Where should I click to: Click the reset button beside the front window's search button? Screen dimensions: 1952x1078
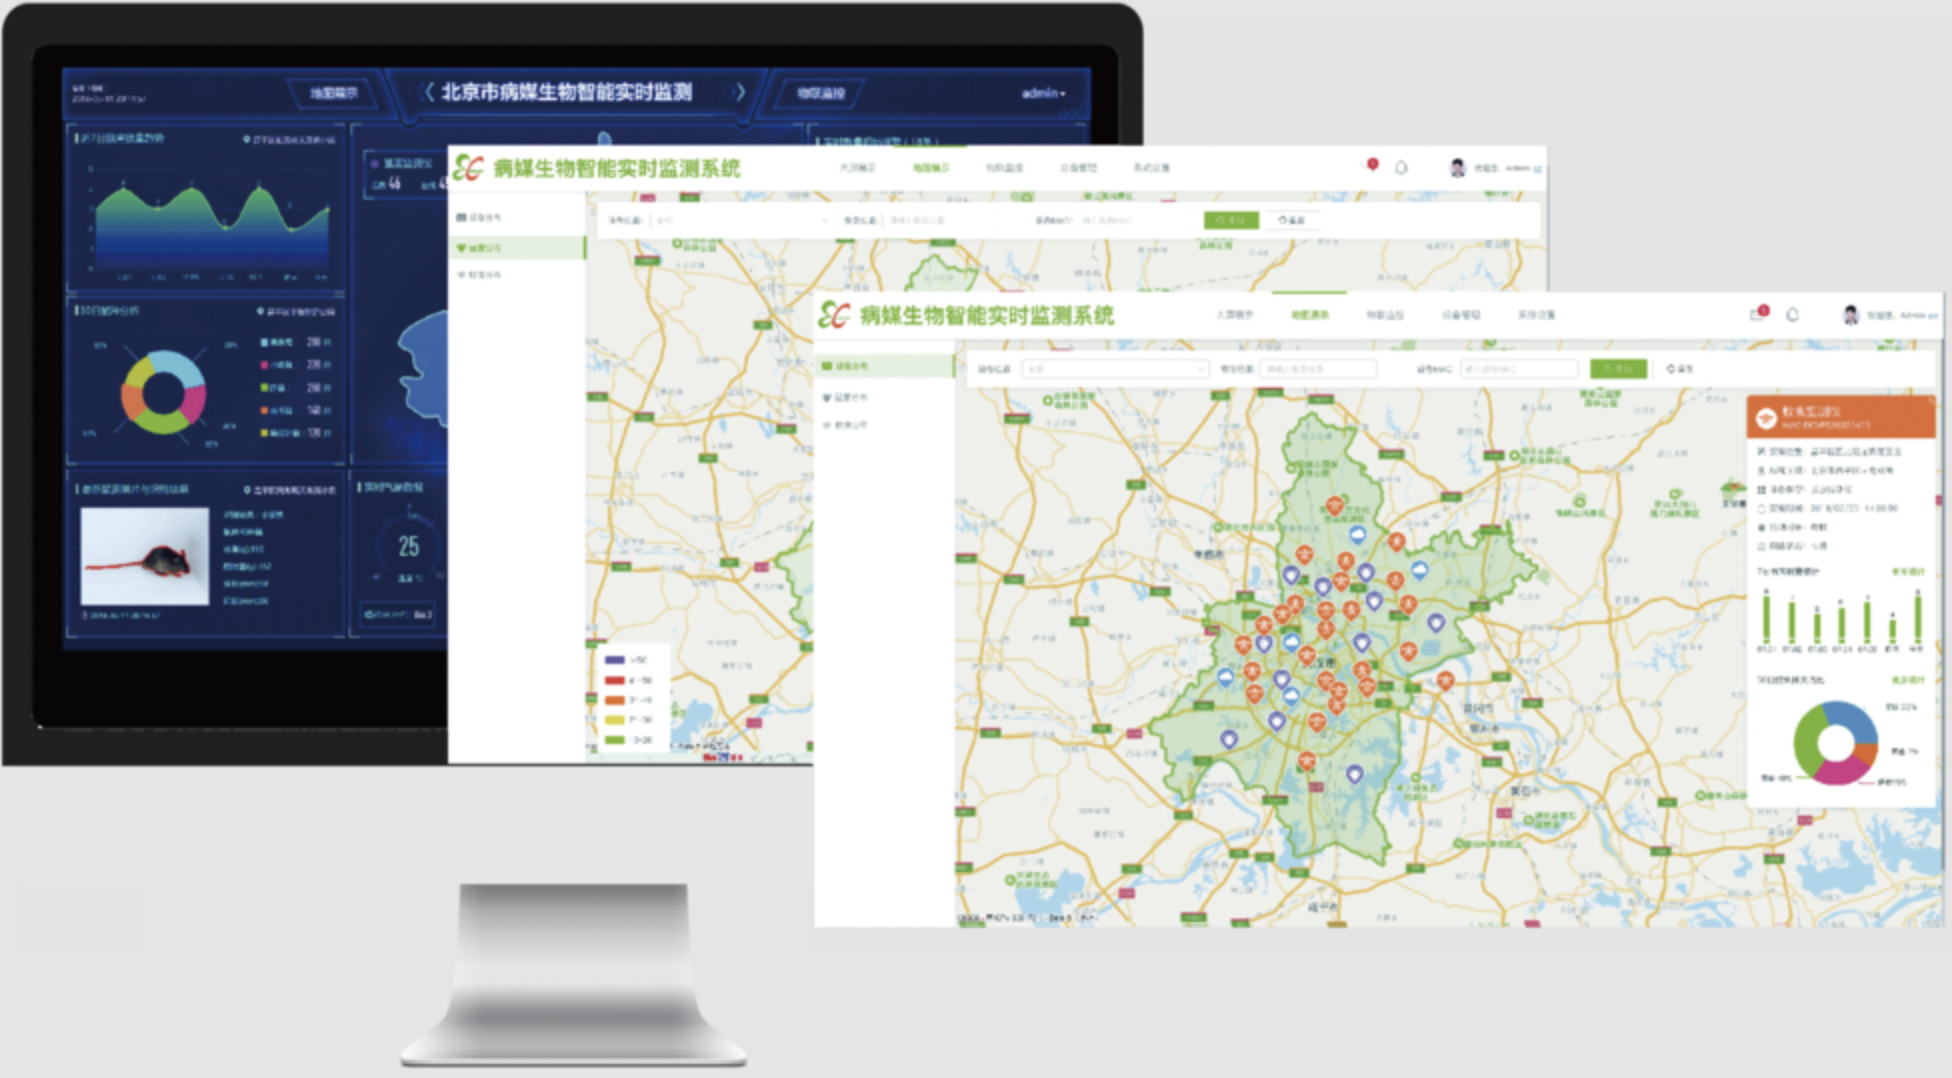1680,369
